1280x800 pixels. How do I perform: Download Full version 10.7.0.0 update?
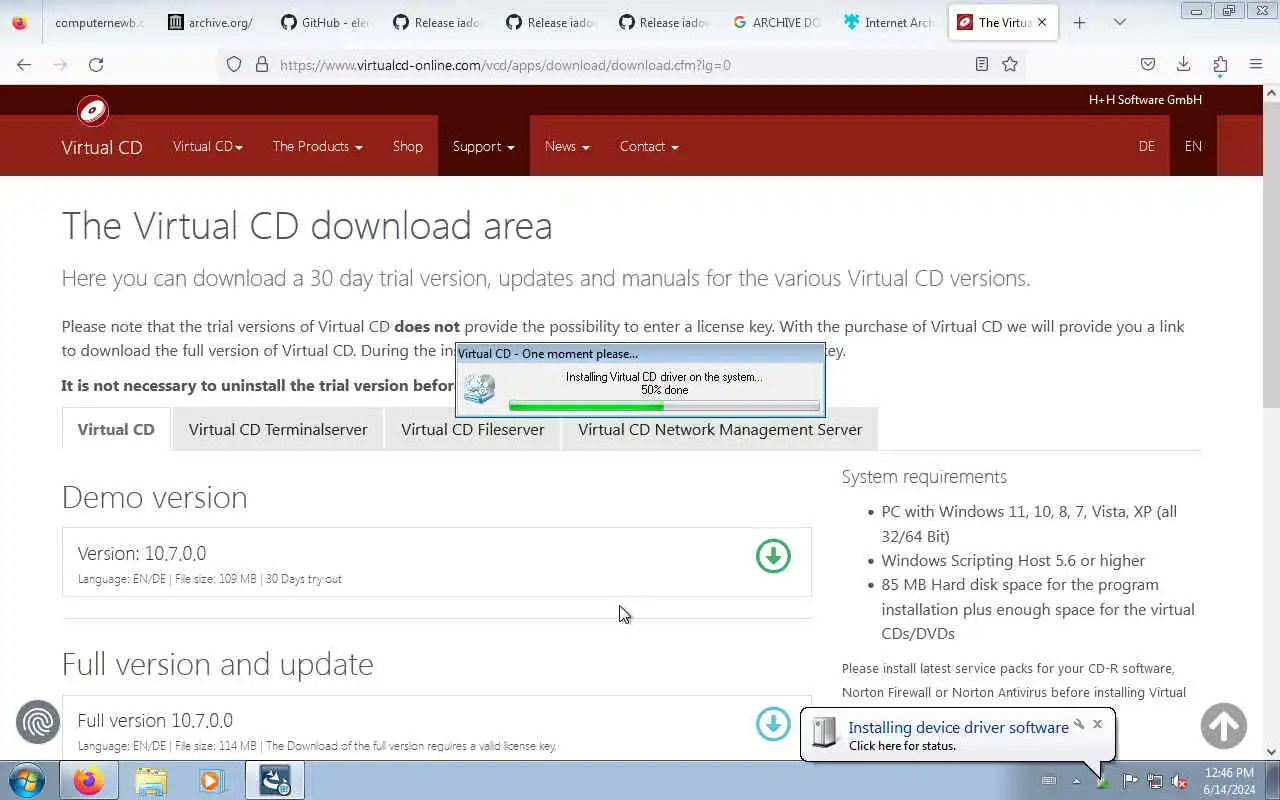click(x=773, y=724)
